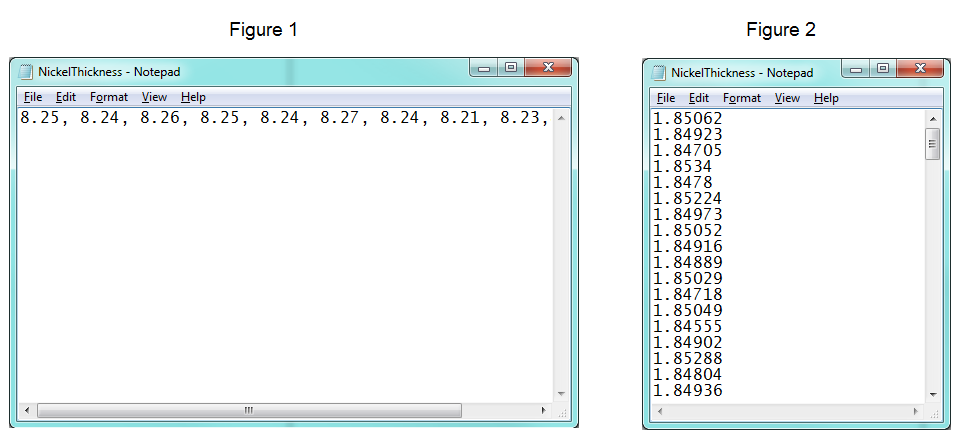Click the line 1.85049 in Figure 2
Screen dimensions: 965x443
coord(687,310)
